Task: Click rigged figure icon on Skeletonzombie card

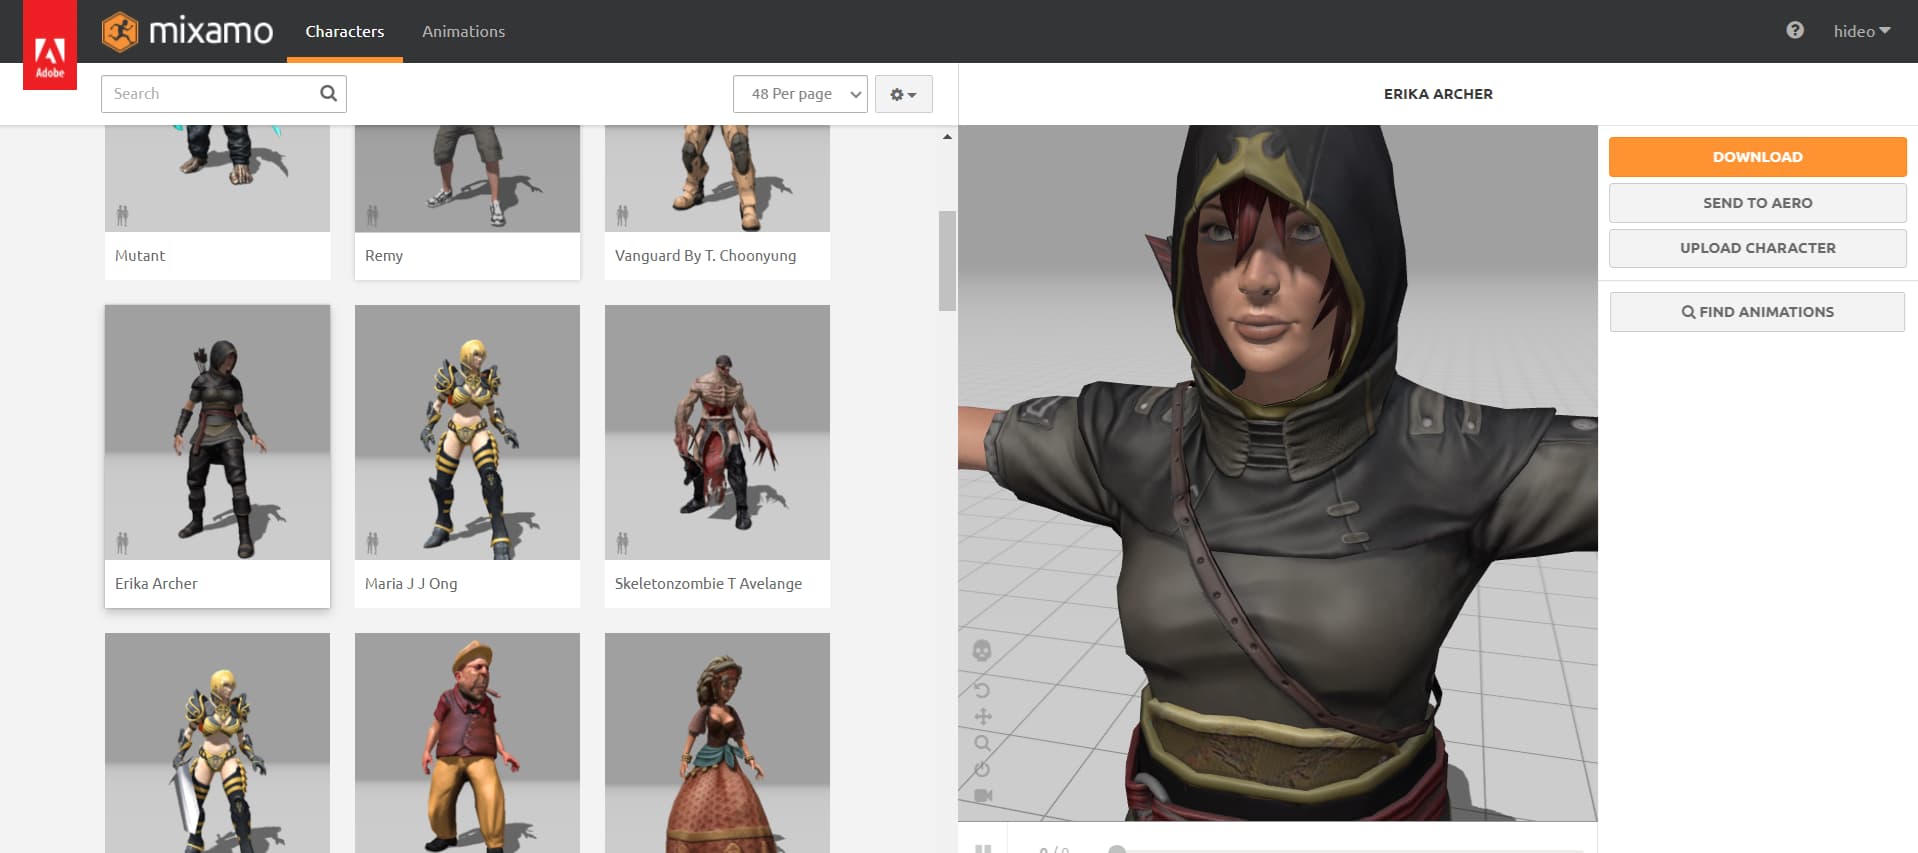Action: pos(622,543)
